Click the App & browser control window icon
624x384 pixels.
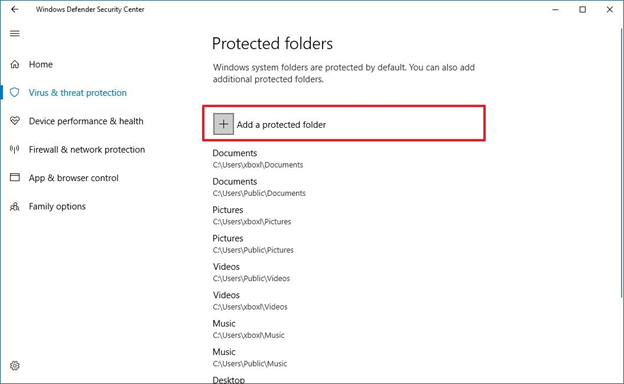pyautogui.click(x=15, y=177)
